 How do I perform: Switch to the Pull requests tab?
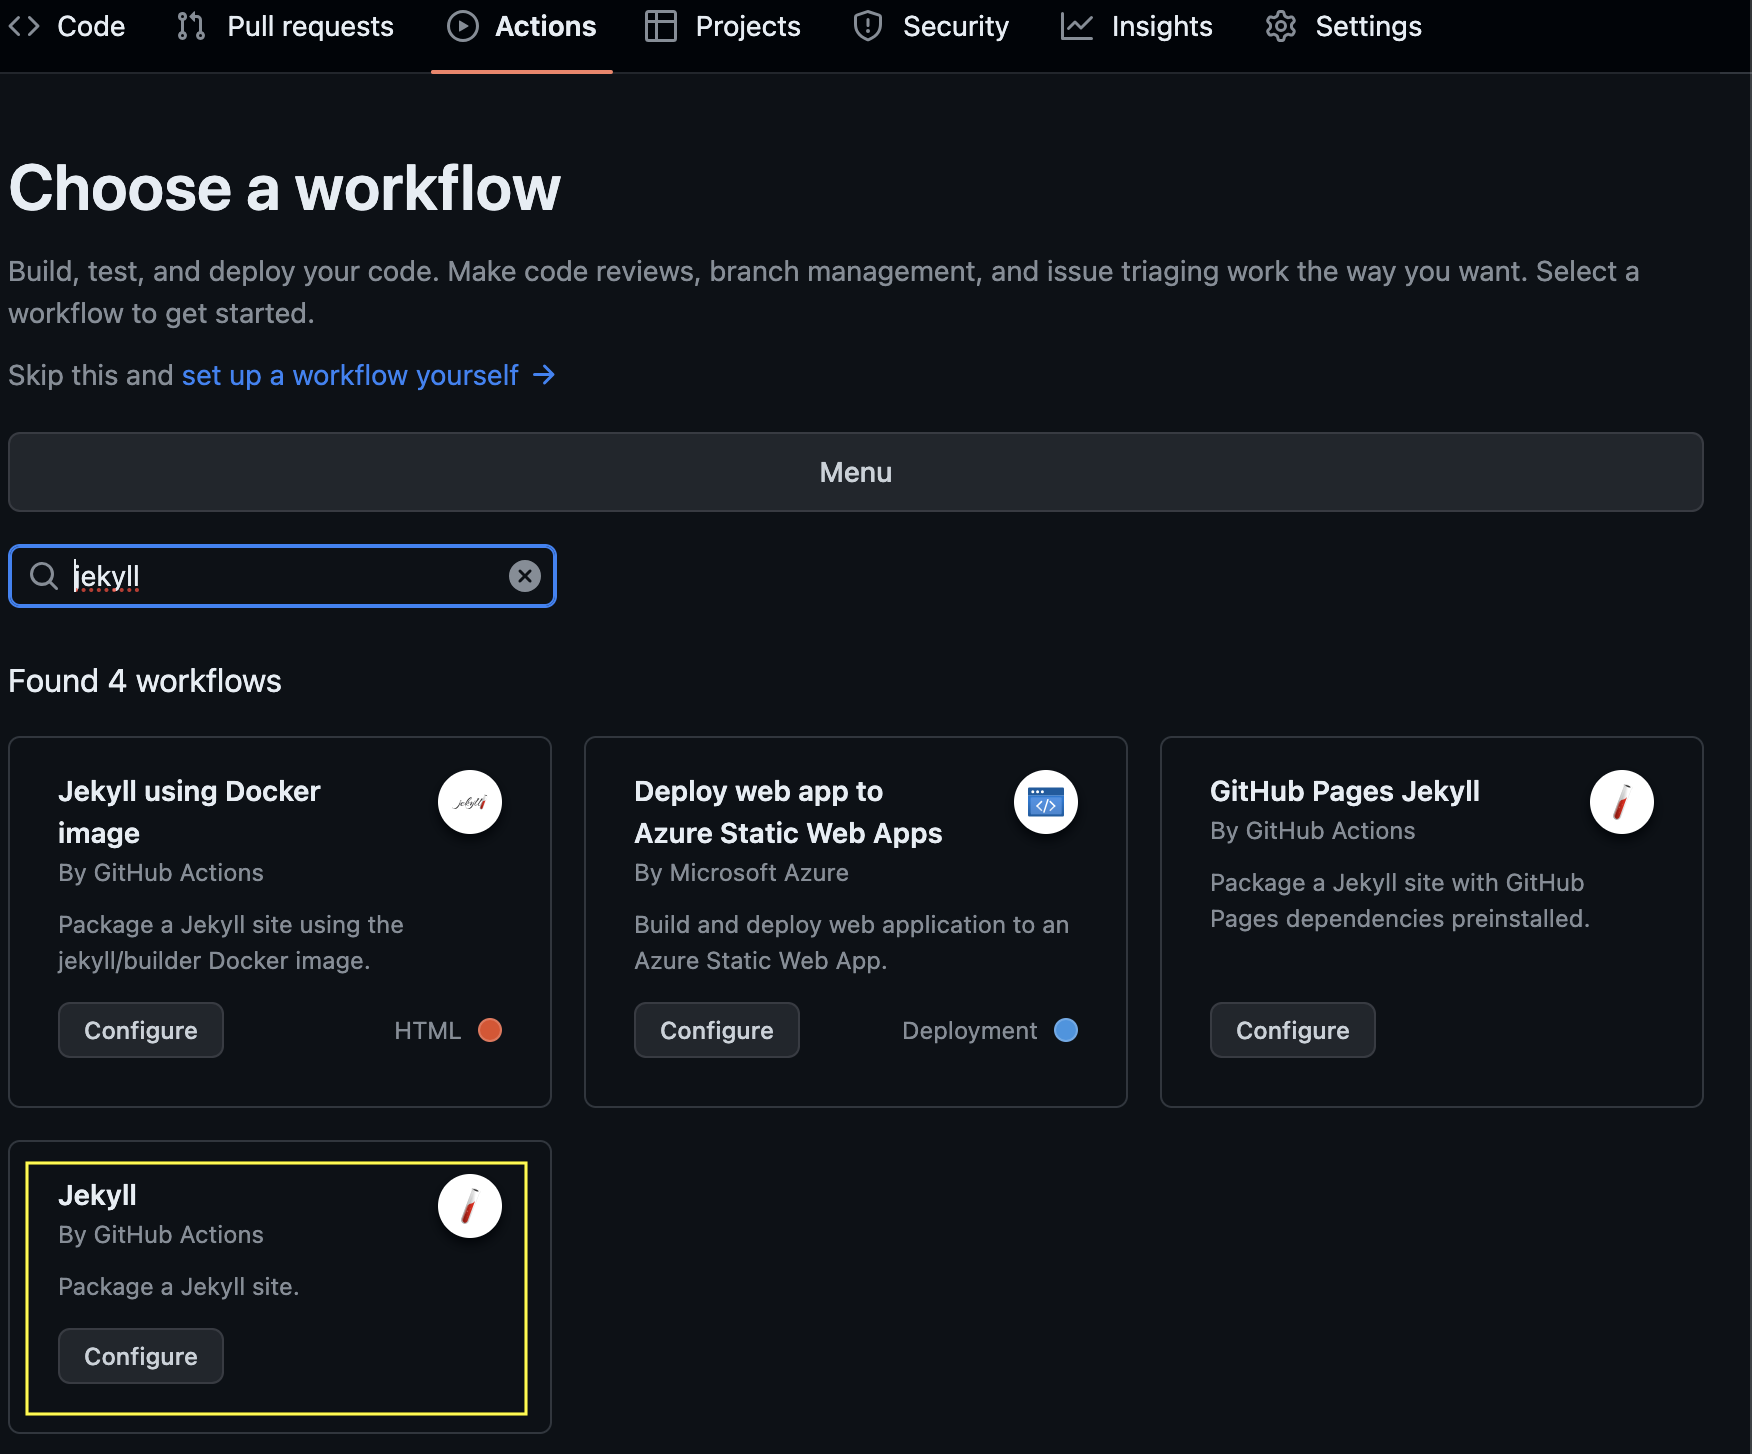[x=286, y=27]
